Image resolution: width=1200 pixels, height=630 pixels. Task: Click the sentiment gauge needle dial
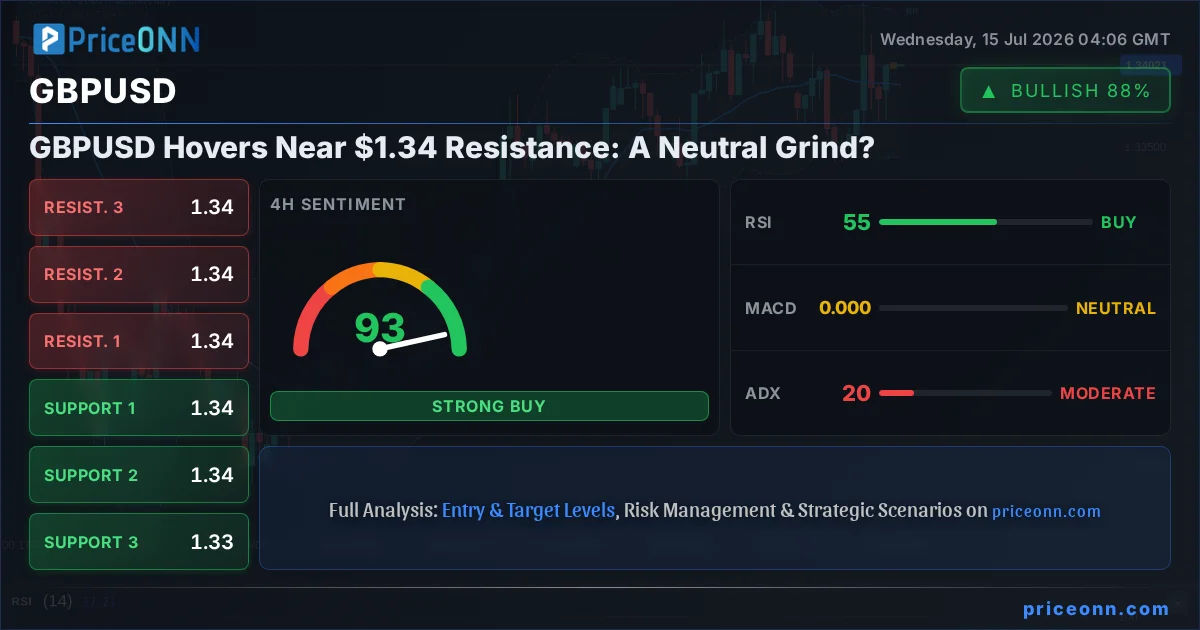[380, 308]
